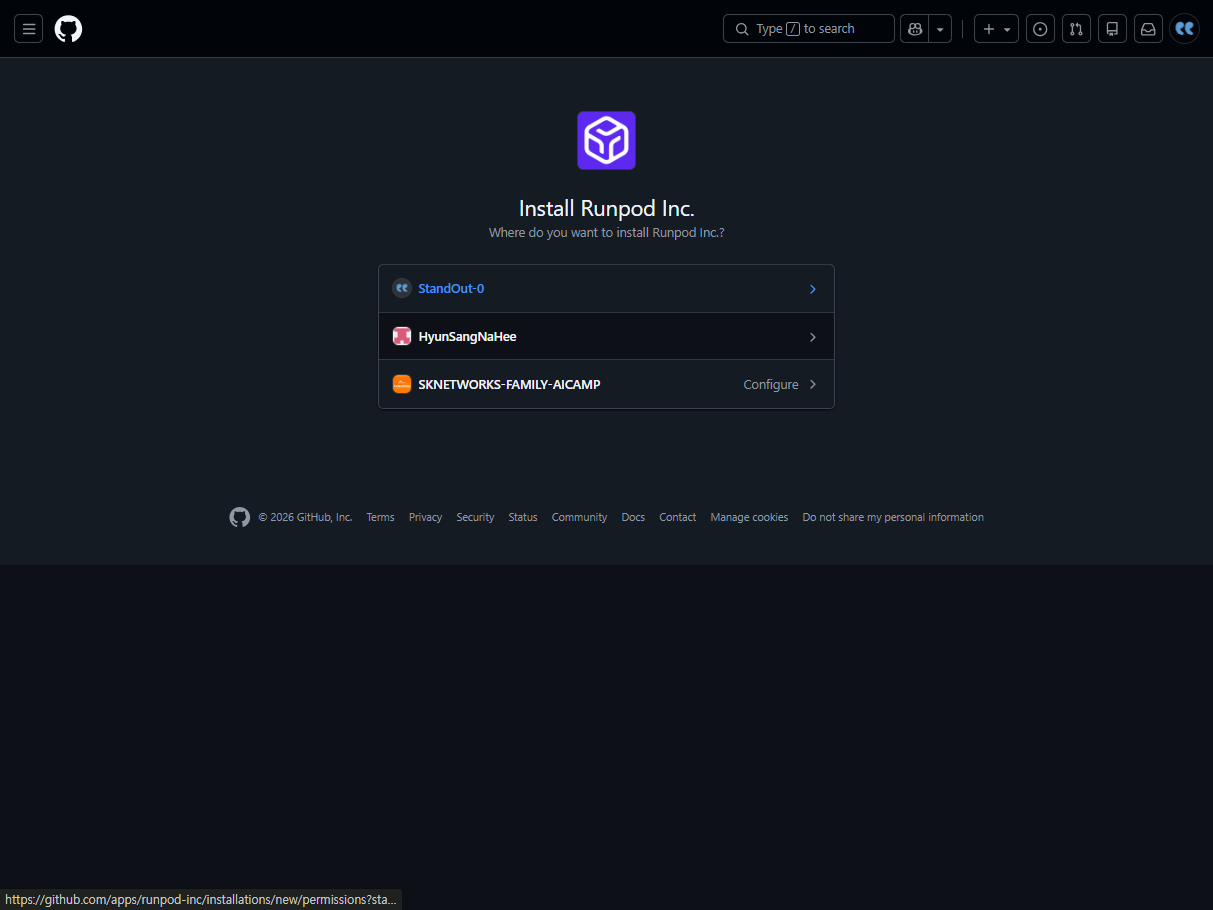This screenshot has height=910, width=1213.
Task: Click the Runpod Inc. app logo
Action: click(606, 140)
